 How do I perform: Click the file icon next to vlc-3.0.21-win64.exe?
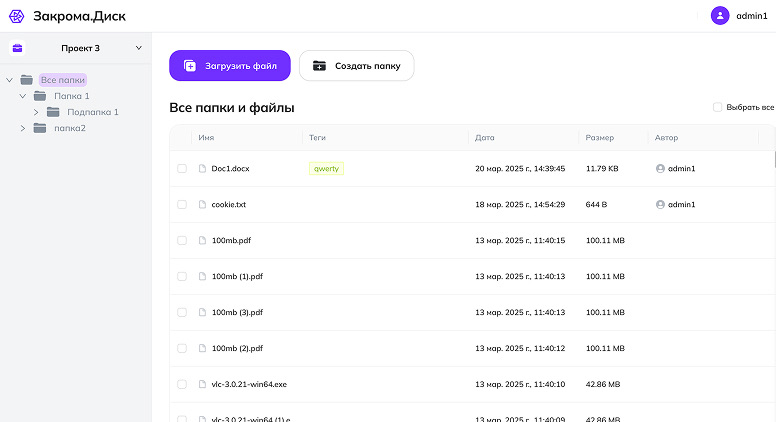click(202, 384)
